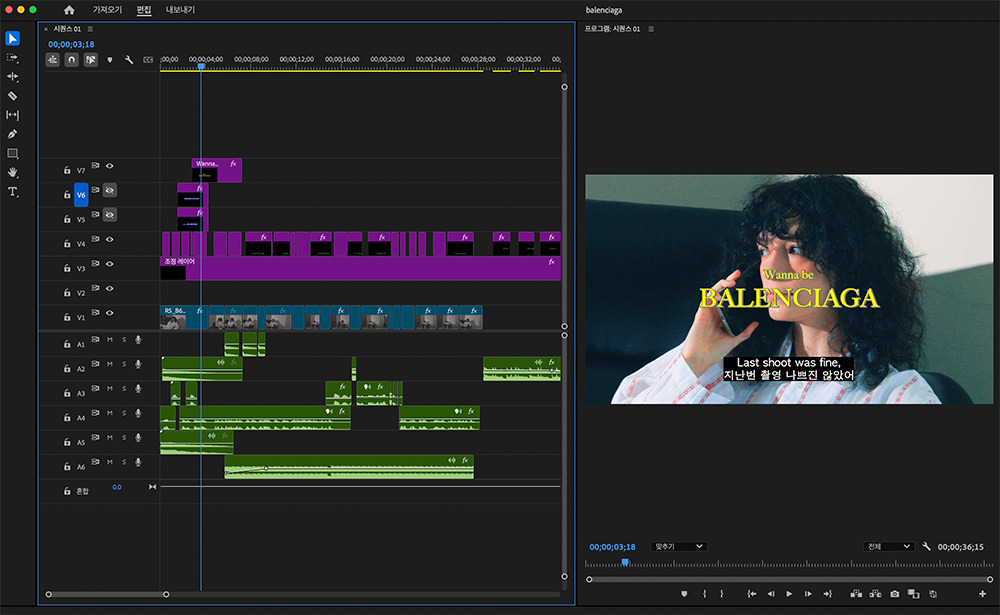1000x615 pixels.
Task: Select the Slip tool
Action: [13, 115]
